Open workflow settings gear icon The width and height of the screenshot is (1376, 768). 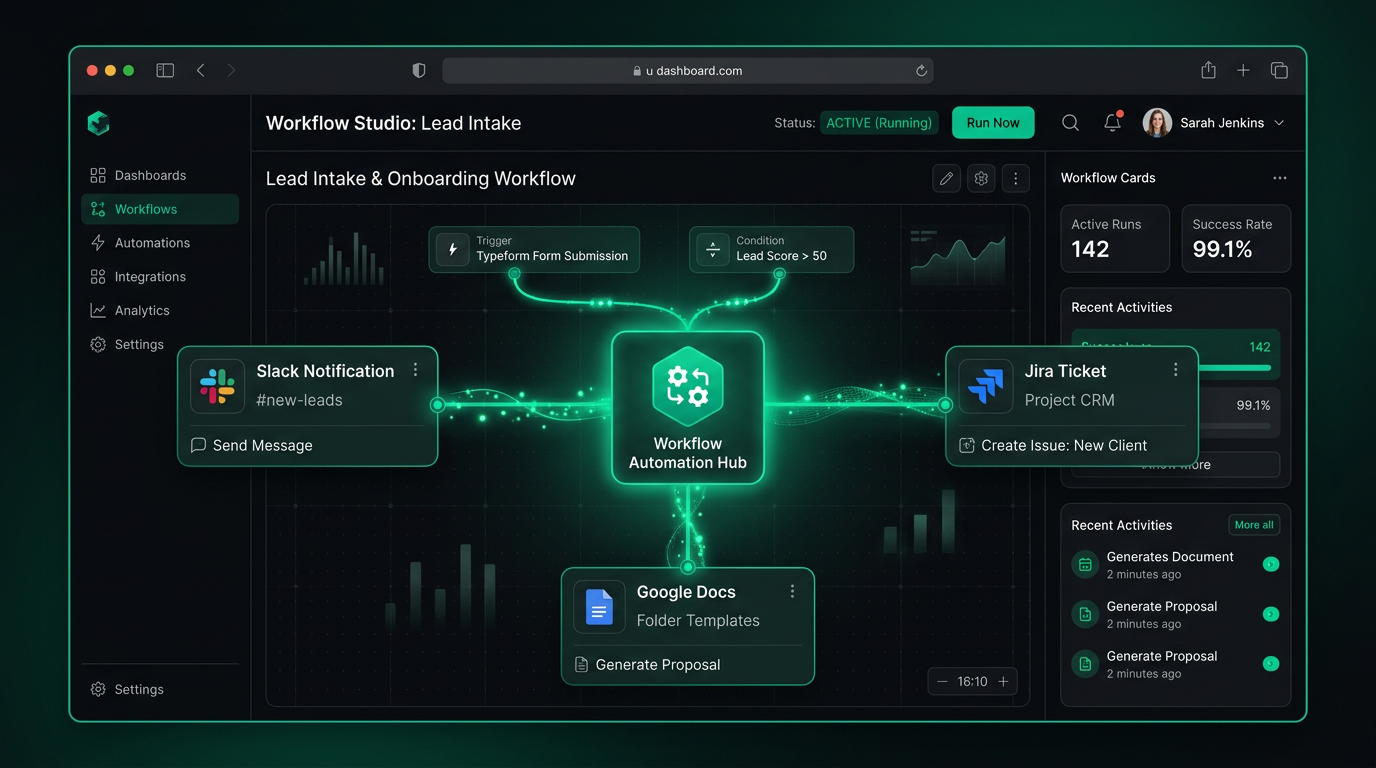(x=981, y=179)
